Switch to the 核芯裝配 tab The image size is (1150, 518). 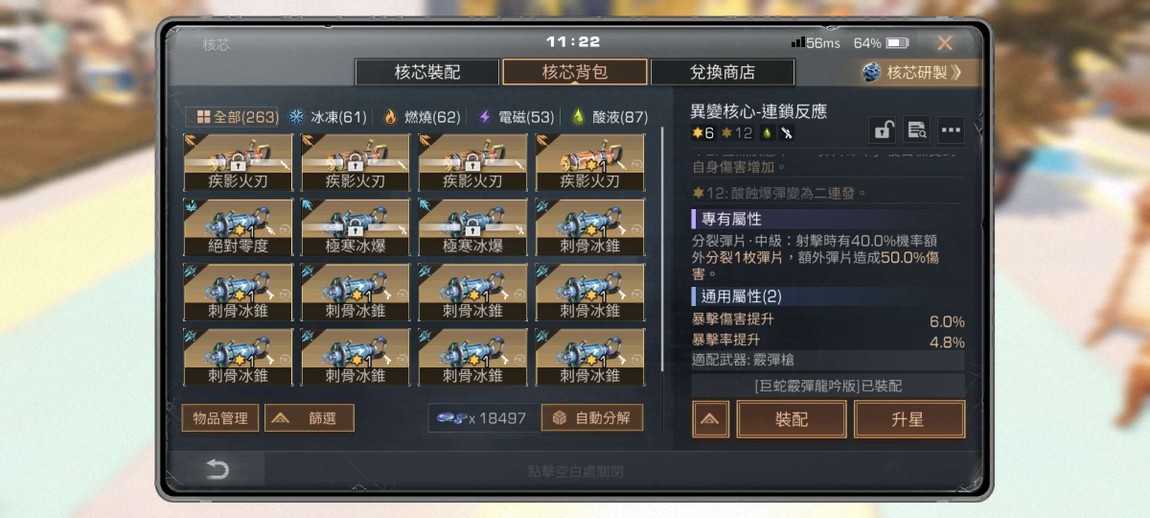click(x=428, y=72)
